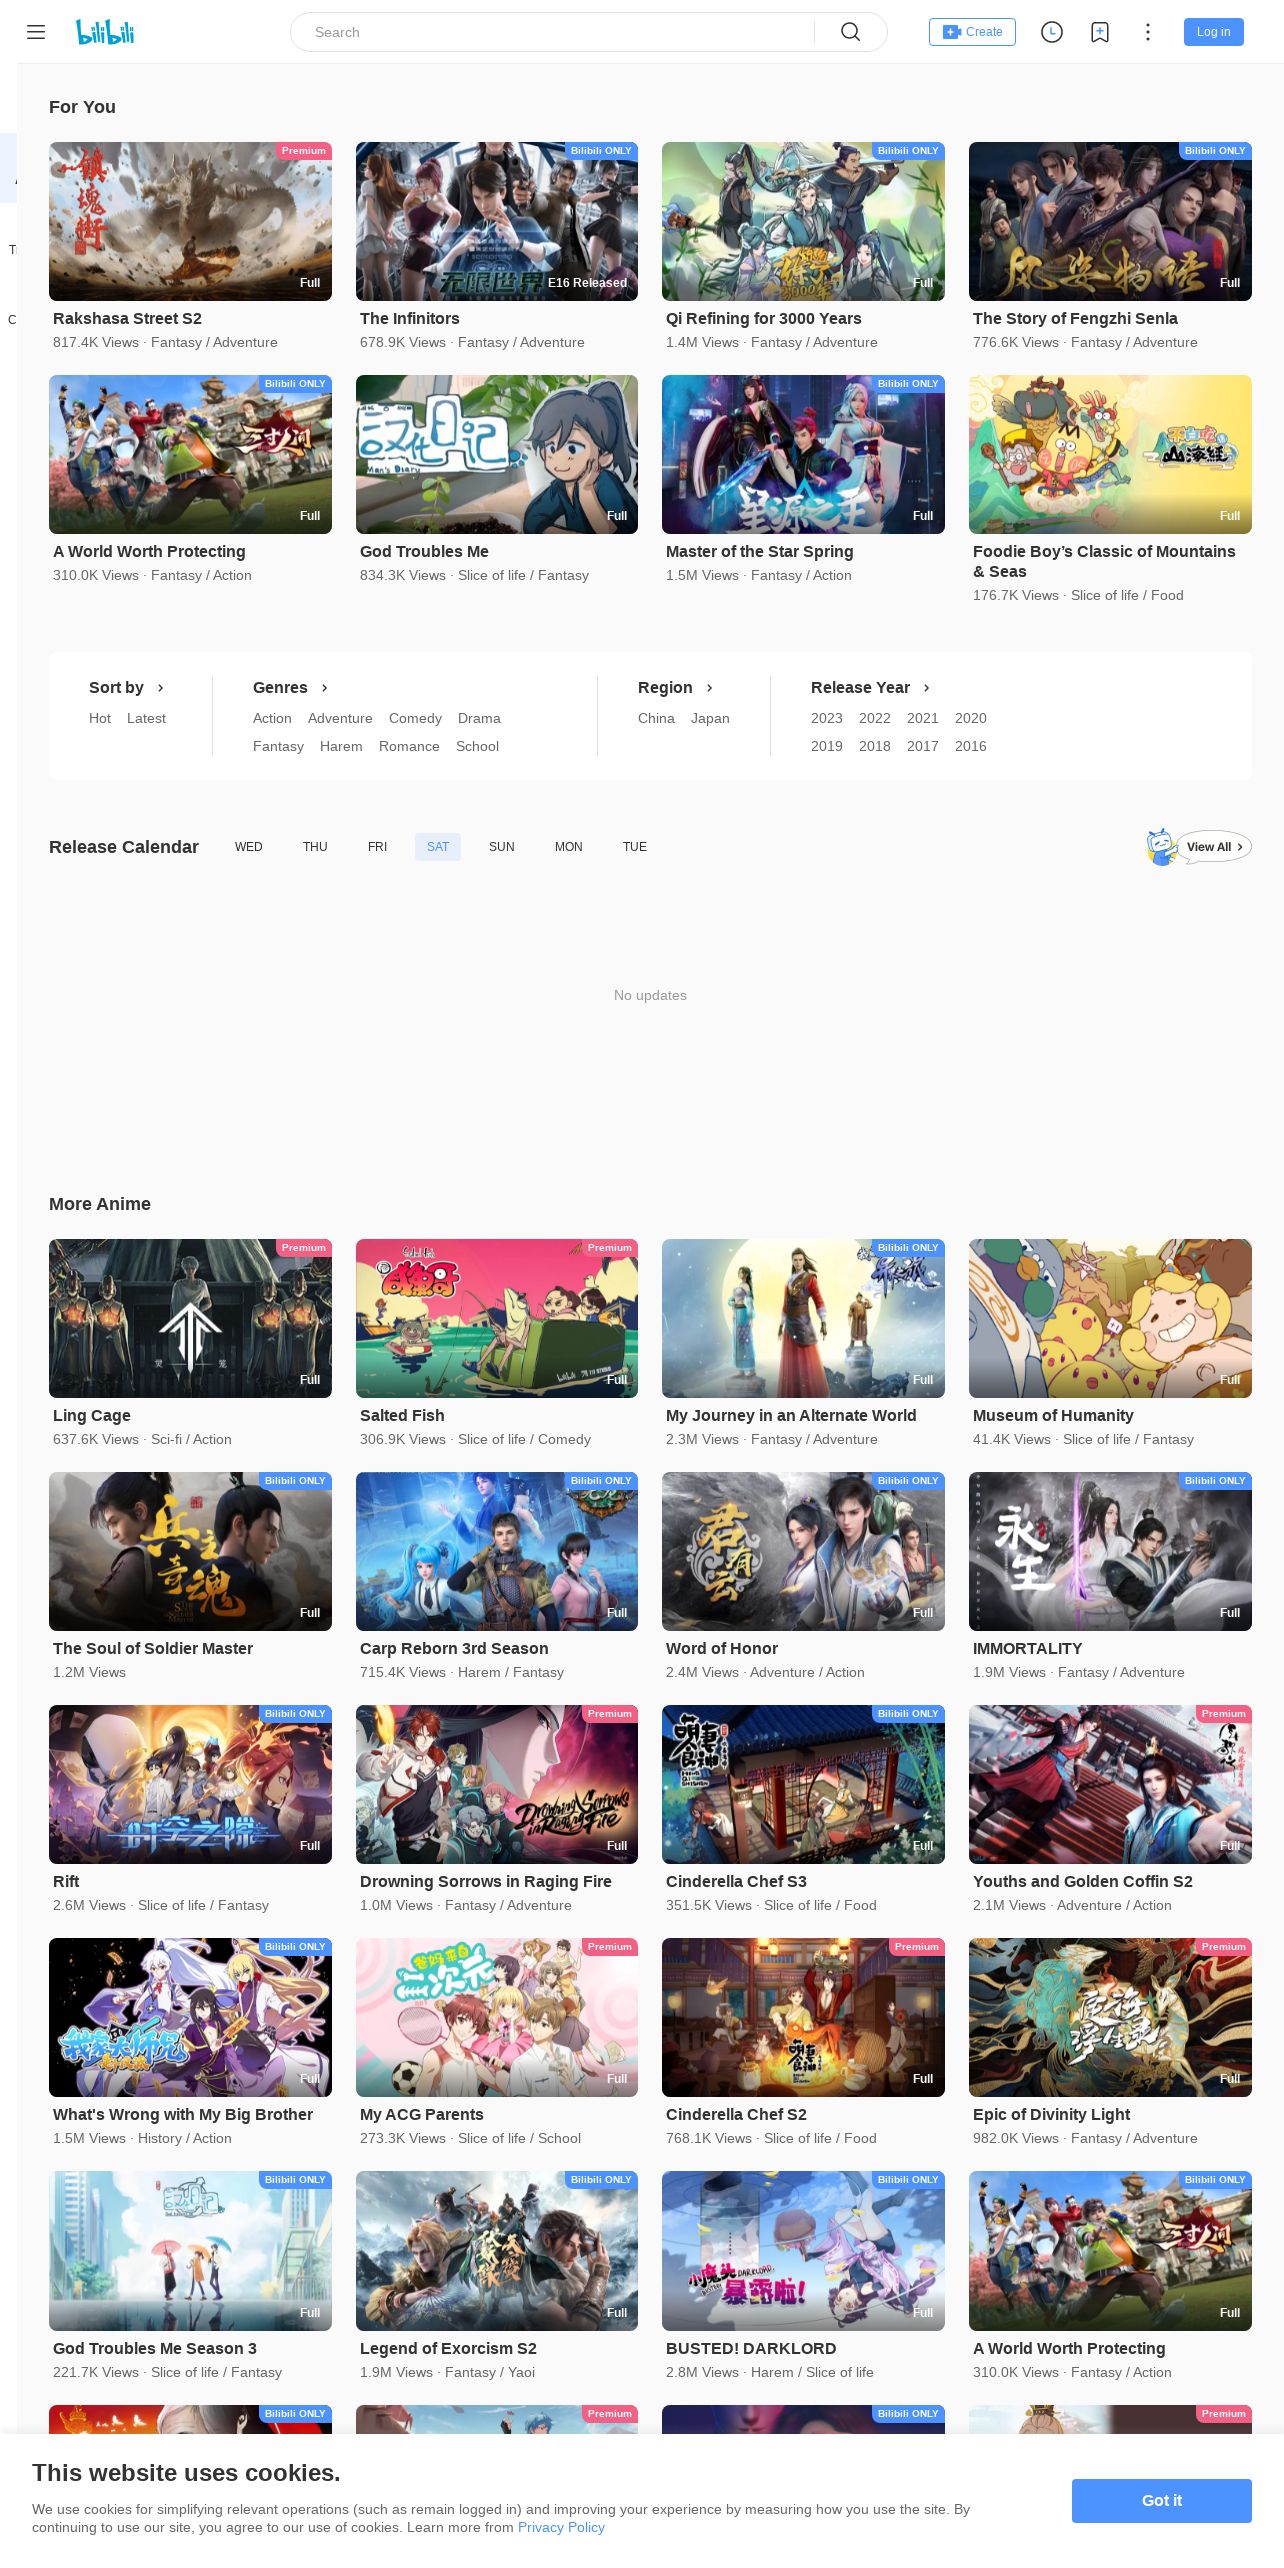
Task: Open IMMORTALITY thumbnail
Action: (x=1110, y=1551)
